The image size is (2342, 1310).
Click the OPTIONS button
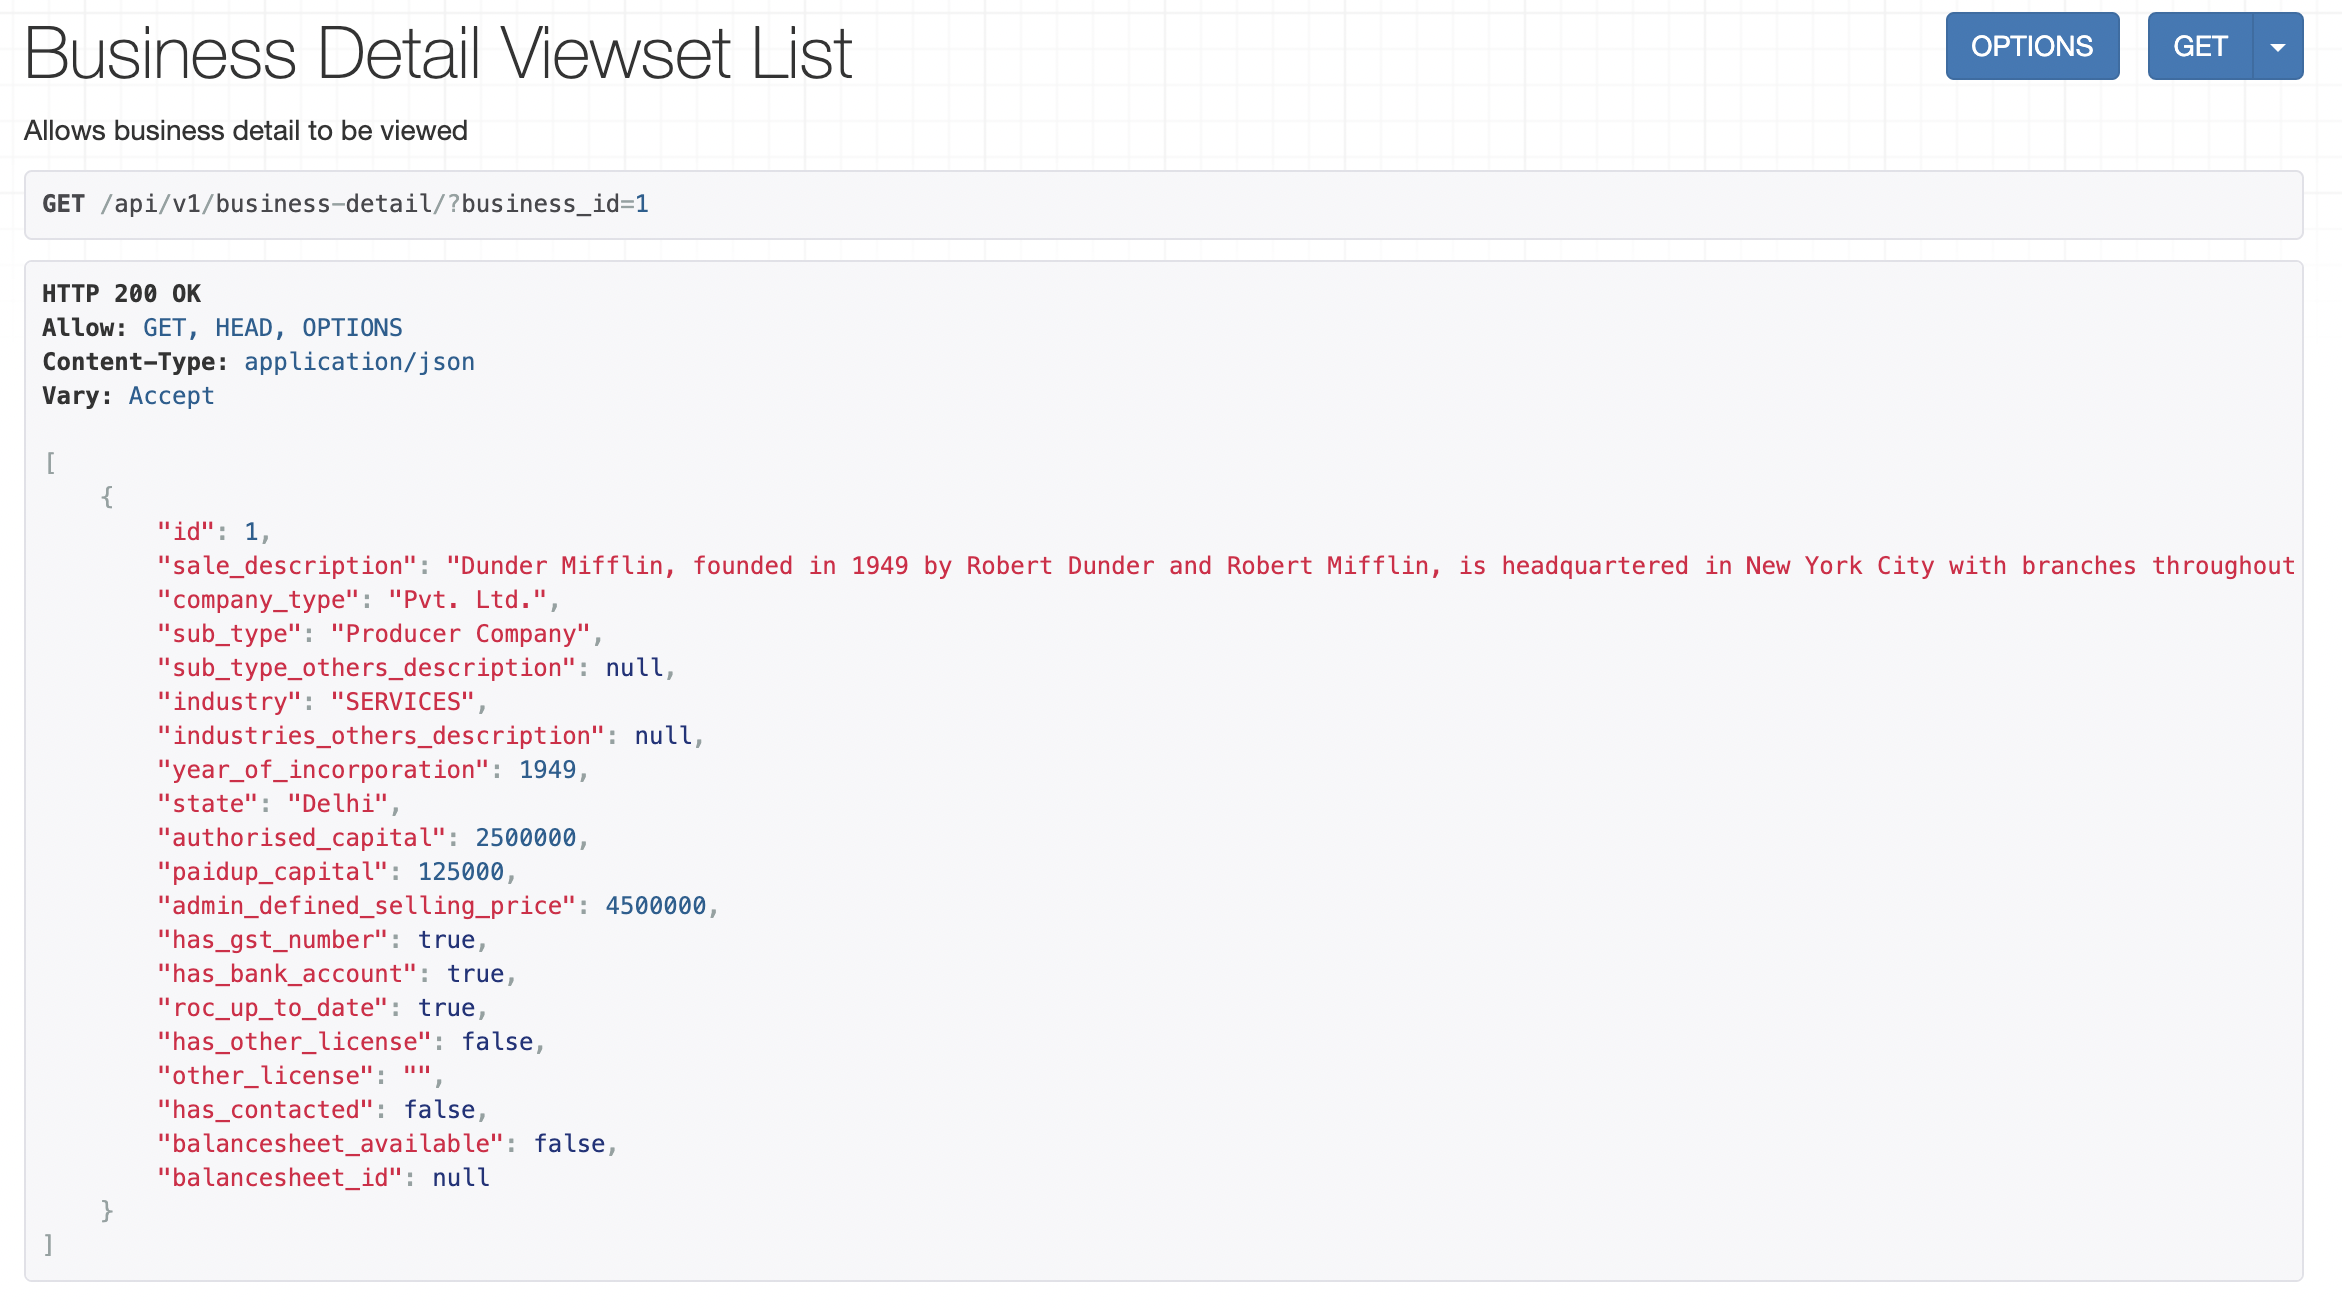click(x=2031, y=46)
